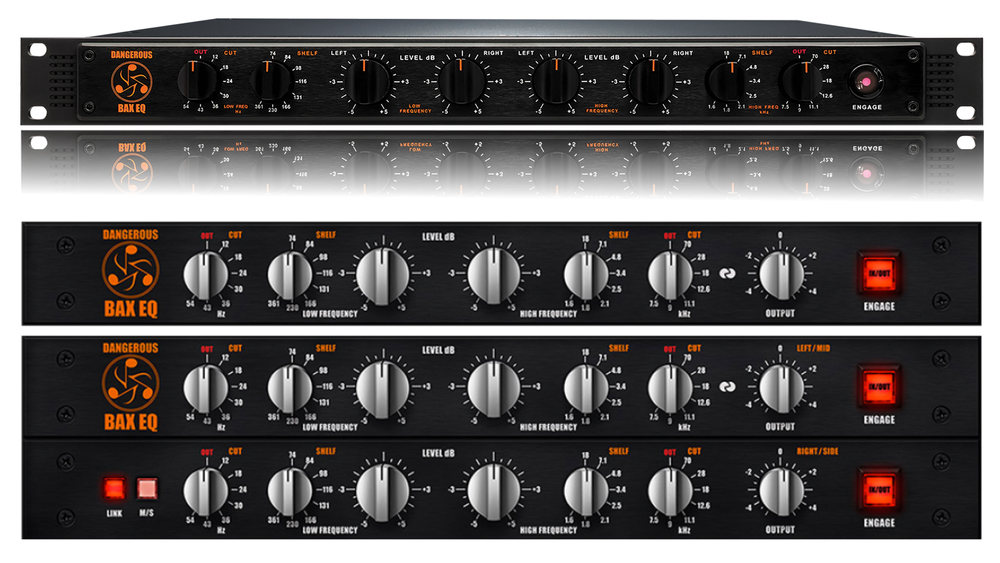
Task: Click the high frequency level knob on Left/Mid panel
Action: coord(494,390)
